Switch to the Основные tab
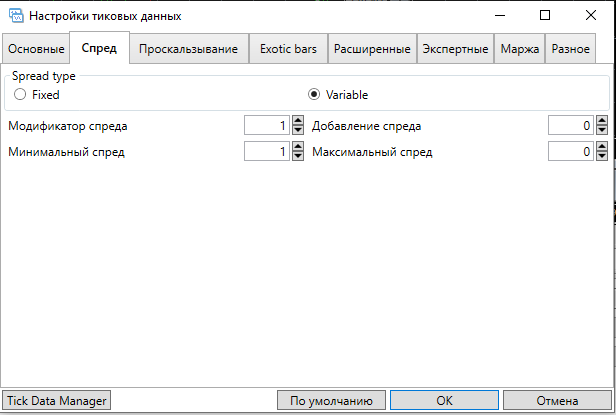The image size is (616, 415). pyautogui.click(x=36, y=49)
